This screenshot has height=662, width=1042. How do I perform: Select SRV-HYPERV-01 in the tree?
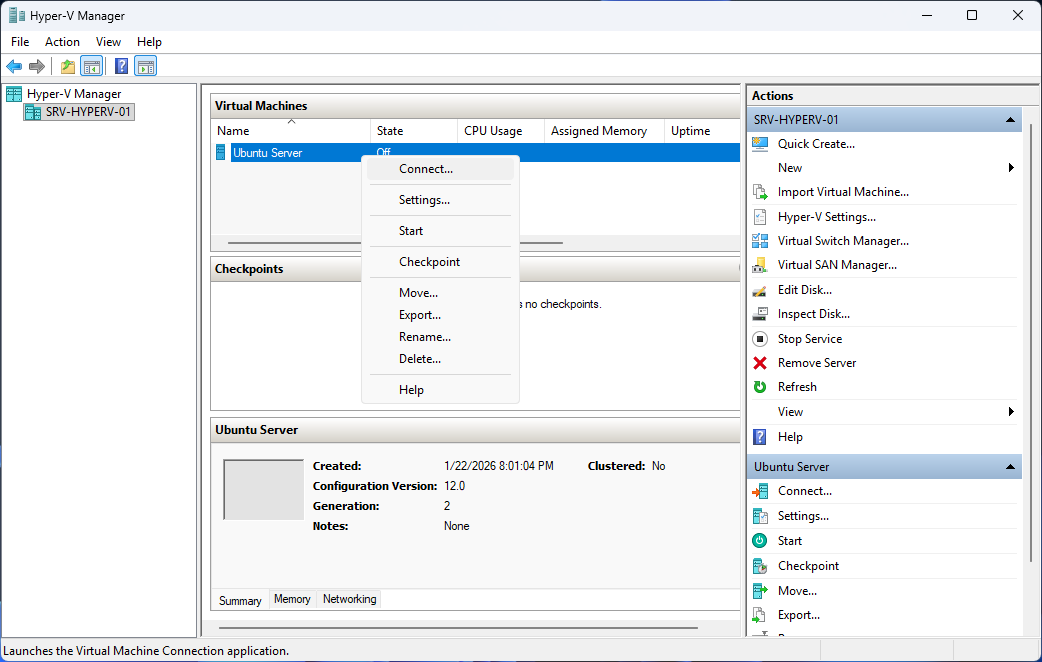tap(88, 112)
